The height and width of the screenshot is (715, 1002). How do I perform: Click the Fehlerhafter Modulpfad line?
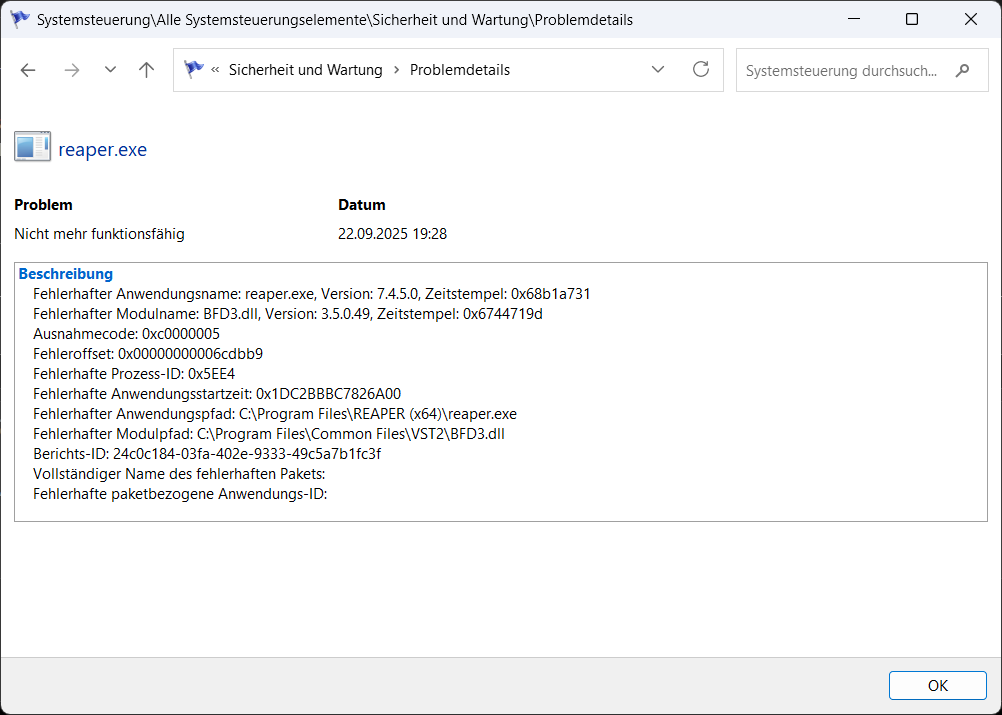[x=269, y=434]
